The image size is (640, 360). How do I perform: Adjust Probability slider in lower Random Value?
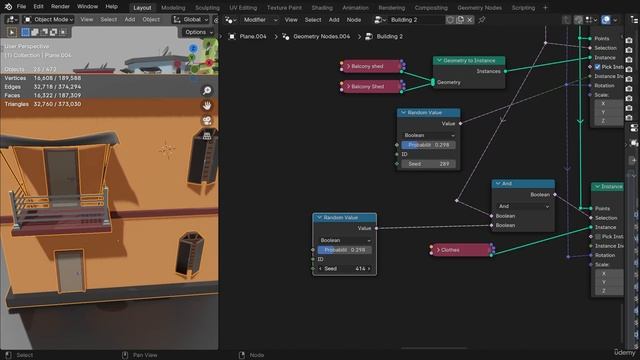344,250
